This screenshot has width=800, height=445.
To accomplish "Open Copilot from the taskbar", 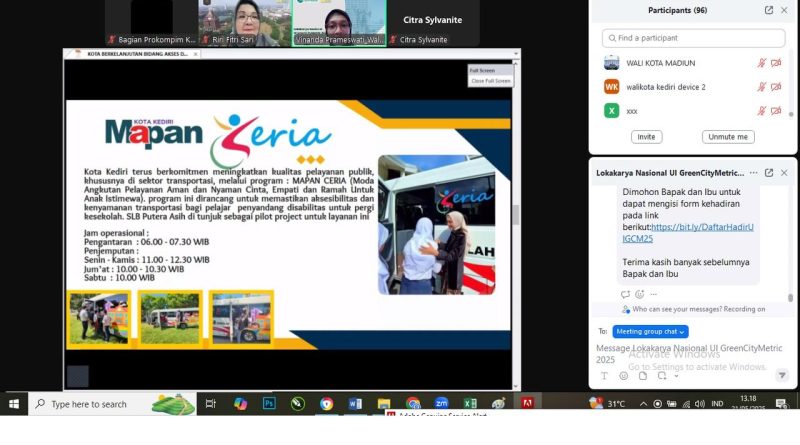I will [x=240, y=404].
